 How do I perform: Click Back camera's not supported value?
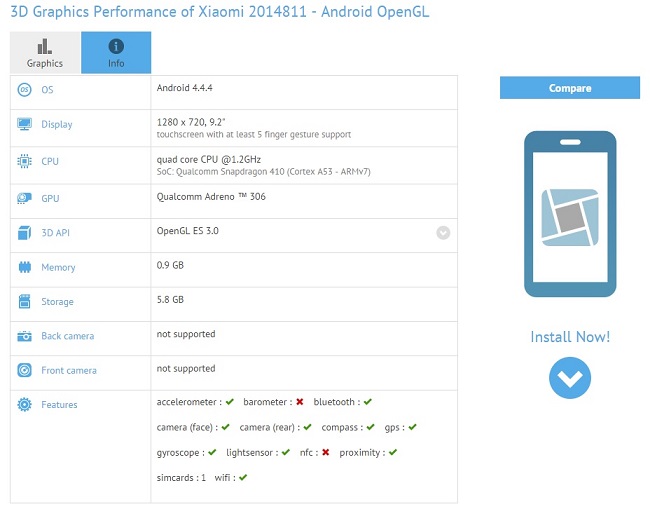[x=186, y=334]
